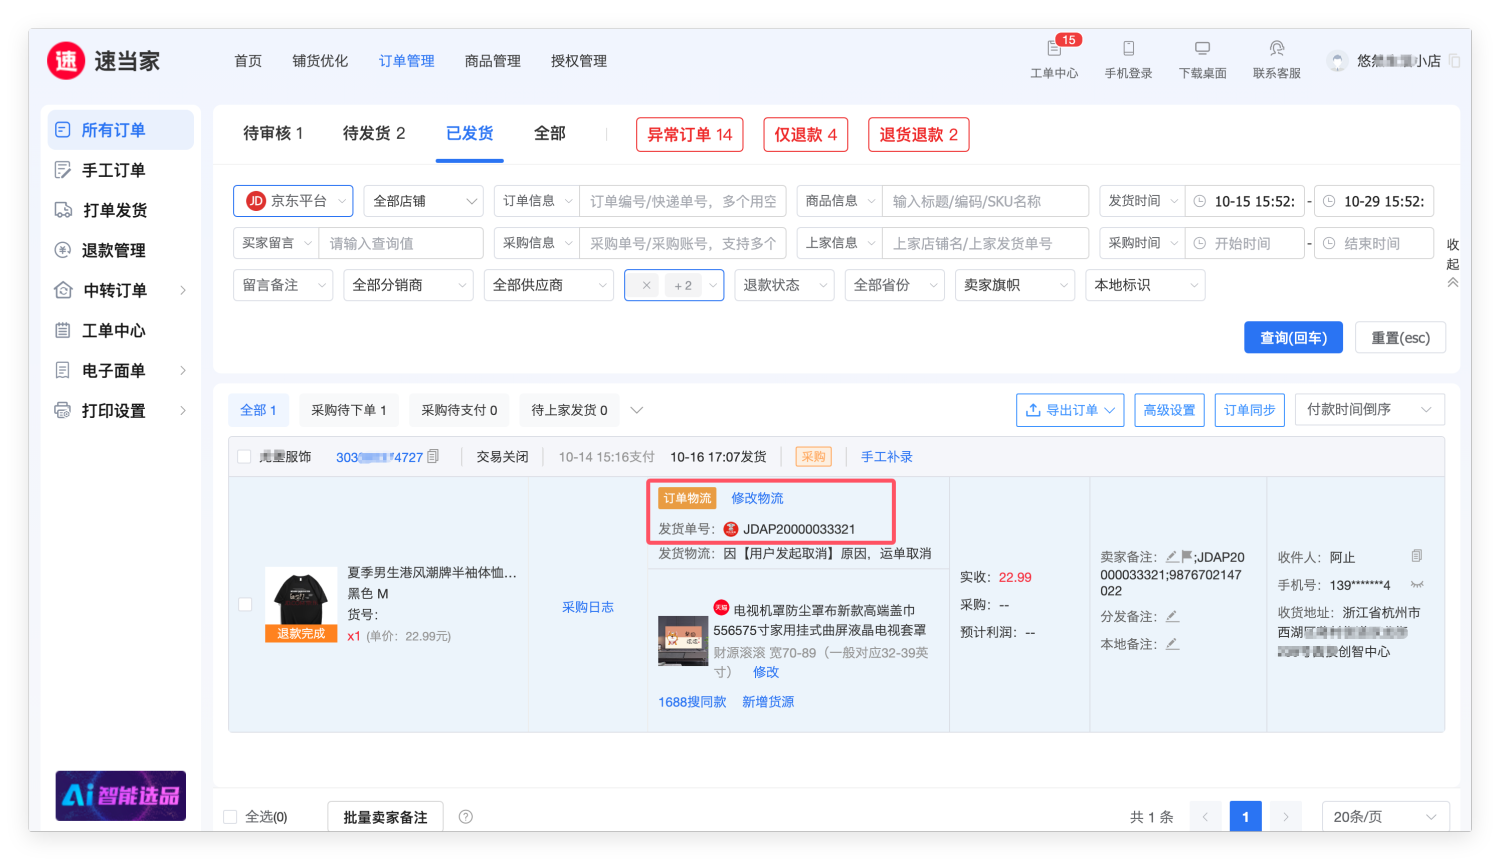The height and width of the screenshot is (860, 1500).
Task: Click the help question mark near 批量卖家备注
Action: [x=465, y=817]
